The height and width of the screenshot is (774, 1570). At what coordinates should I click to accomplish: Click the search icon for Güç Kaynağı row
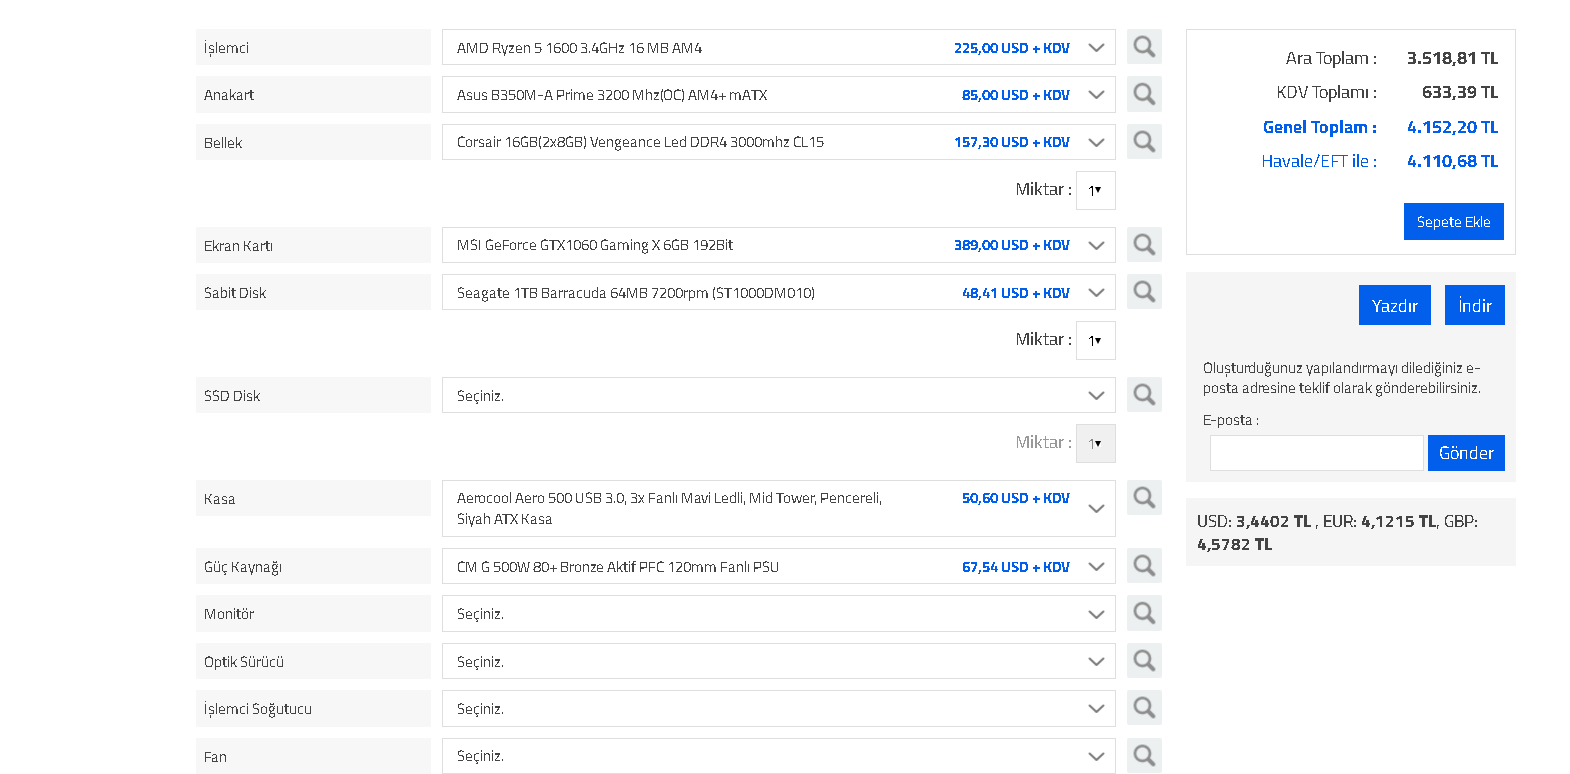coord(1144,565)
